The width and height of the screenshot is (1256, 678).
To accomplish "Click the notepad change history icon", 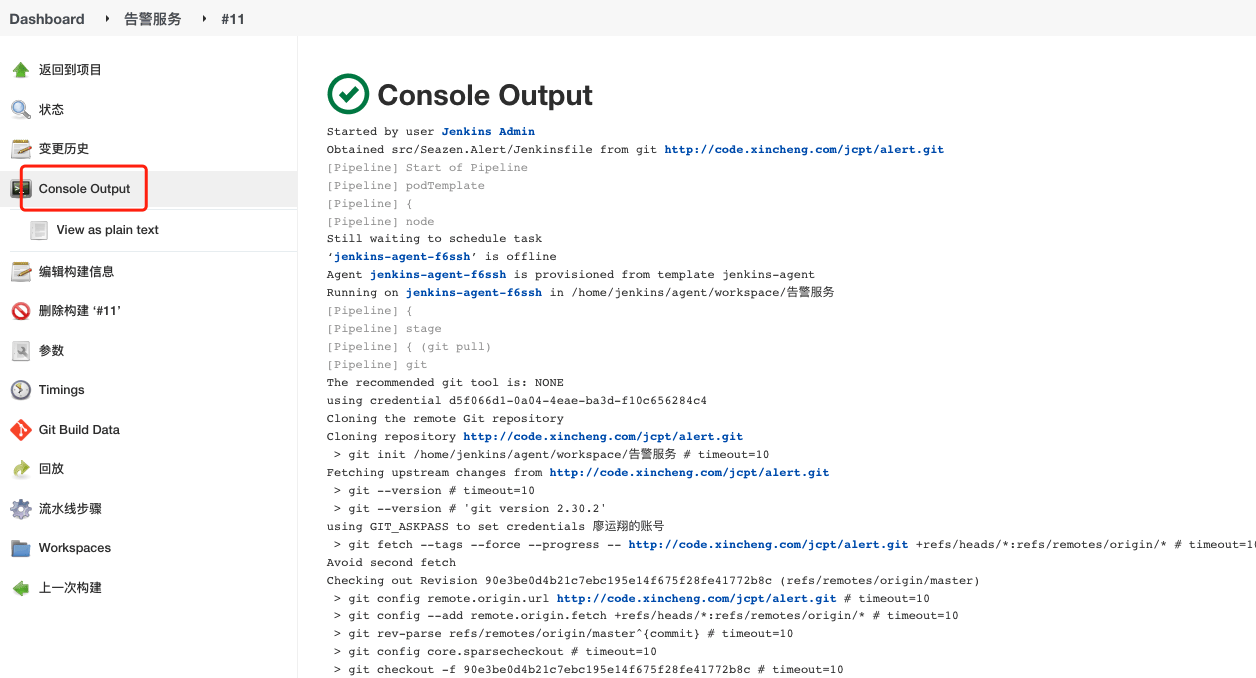I will pos(20,149).
